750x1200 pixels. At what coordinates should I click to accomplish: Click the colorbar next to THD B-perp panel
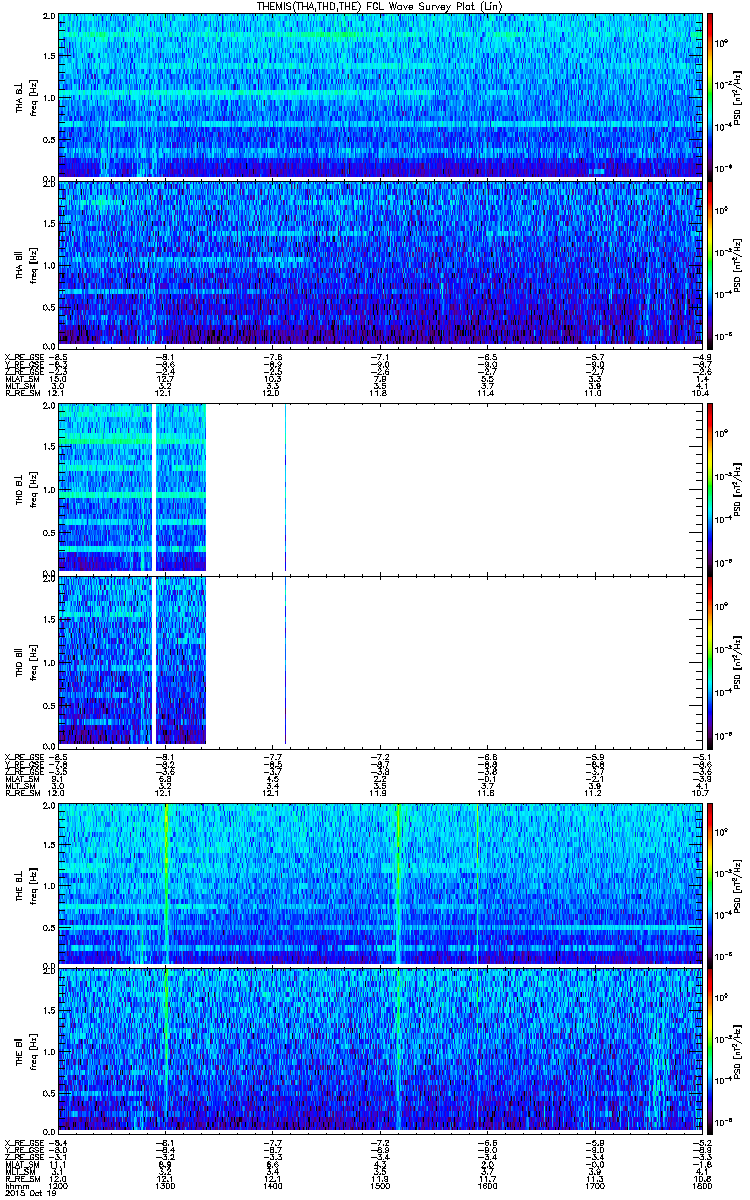tap(710, 487)
